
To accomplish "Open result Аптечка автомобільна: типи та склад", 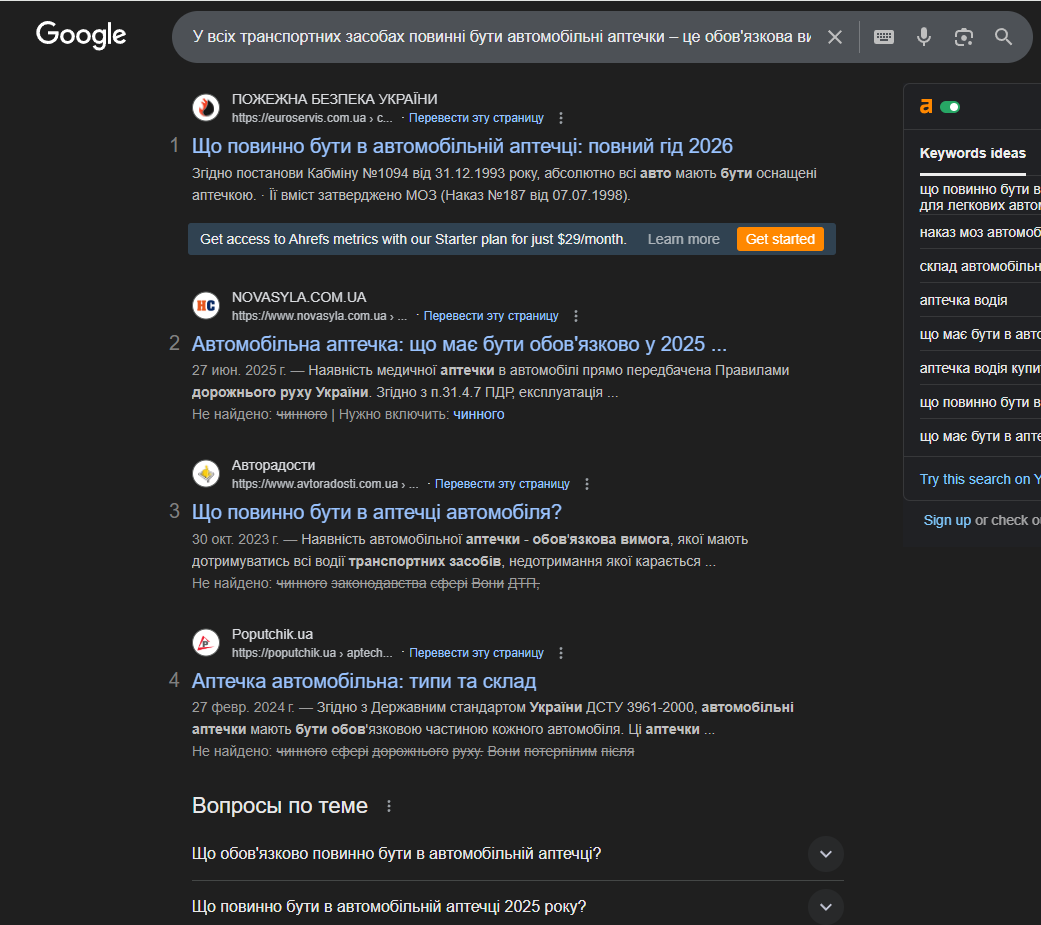I will 364,681.
